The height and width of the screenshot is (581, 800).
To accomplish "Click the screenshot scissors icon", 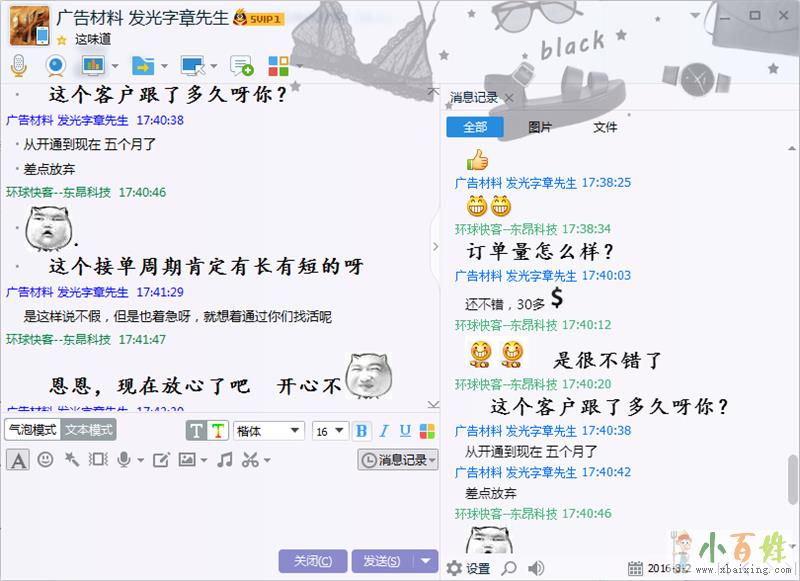I will (x=250, y=460).
